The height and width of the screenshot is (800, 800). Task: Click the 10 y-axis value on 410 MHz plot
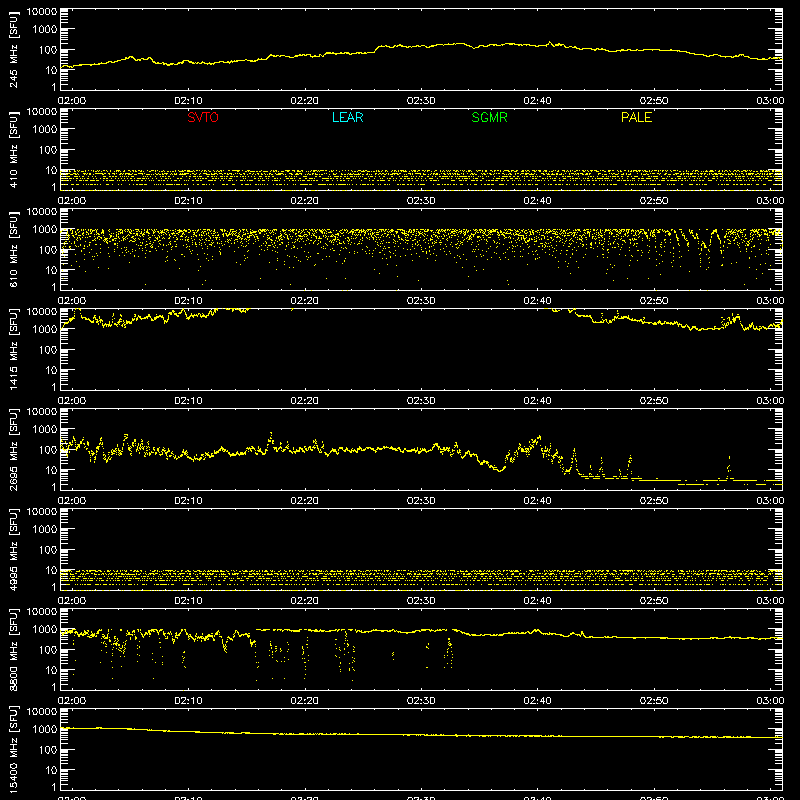52,170
